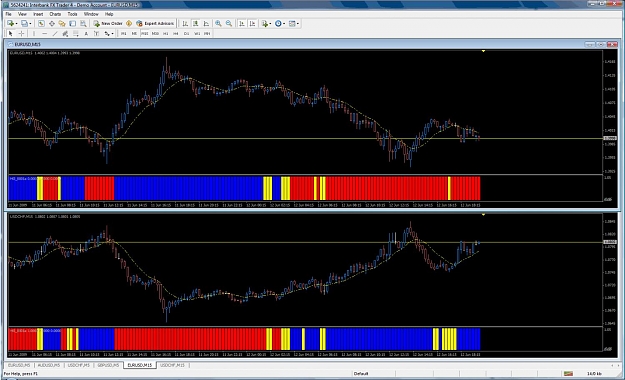
Task: Click the chart shift marker on USDCHF chart
Action: (483, 215)
